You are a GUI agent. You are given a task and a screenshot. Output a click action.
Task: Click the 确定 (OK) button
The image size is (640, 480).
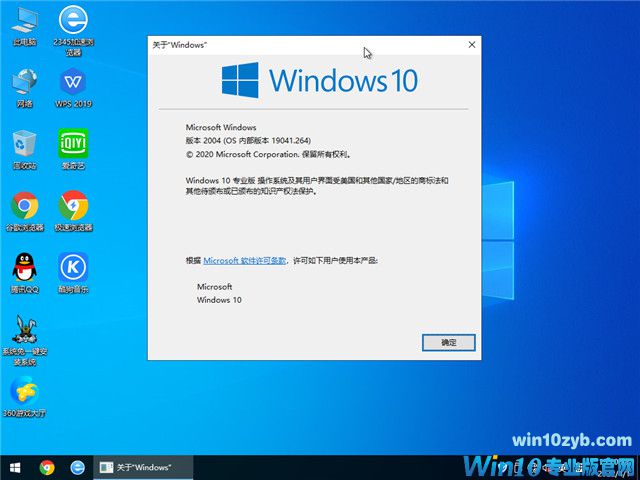pyautogui.click(x=448, y=342)
